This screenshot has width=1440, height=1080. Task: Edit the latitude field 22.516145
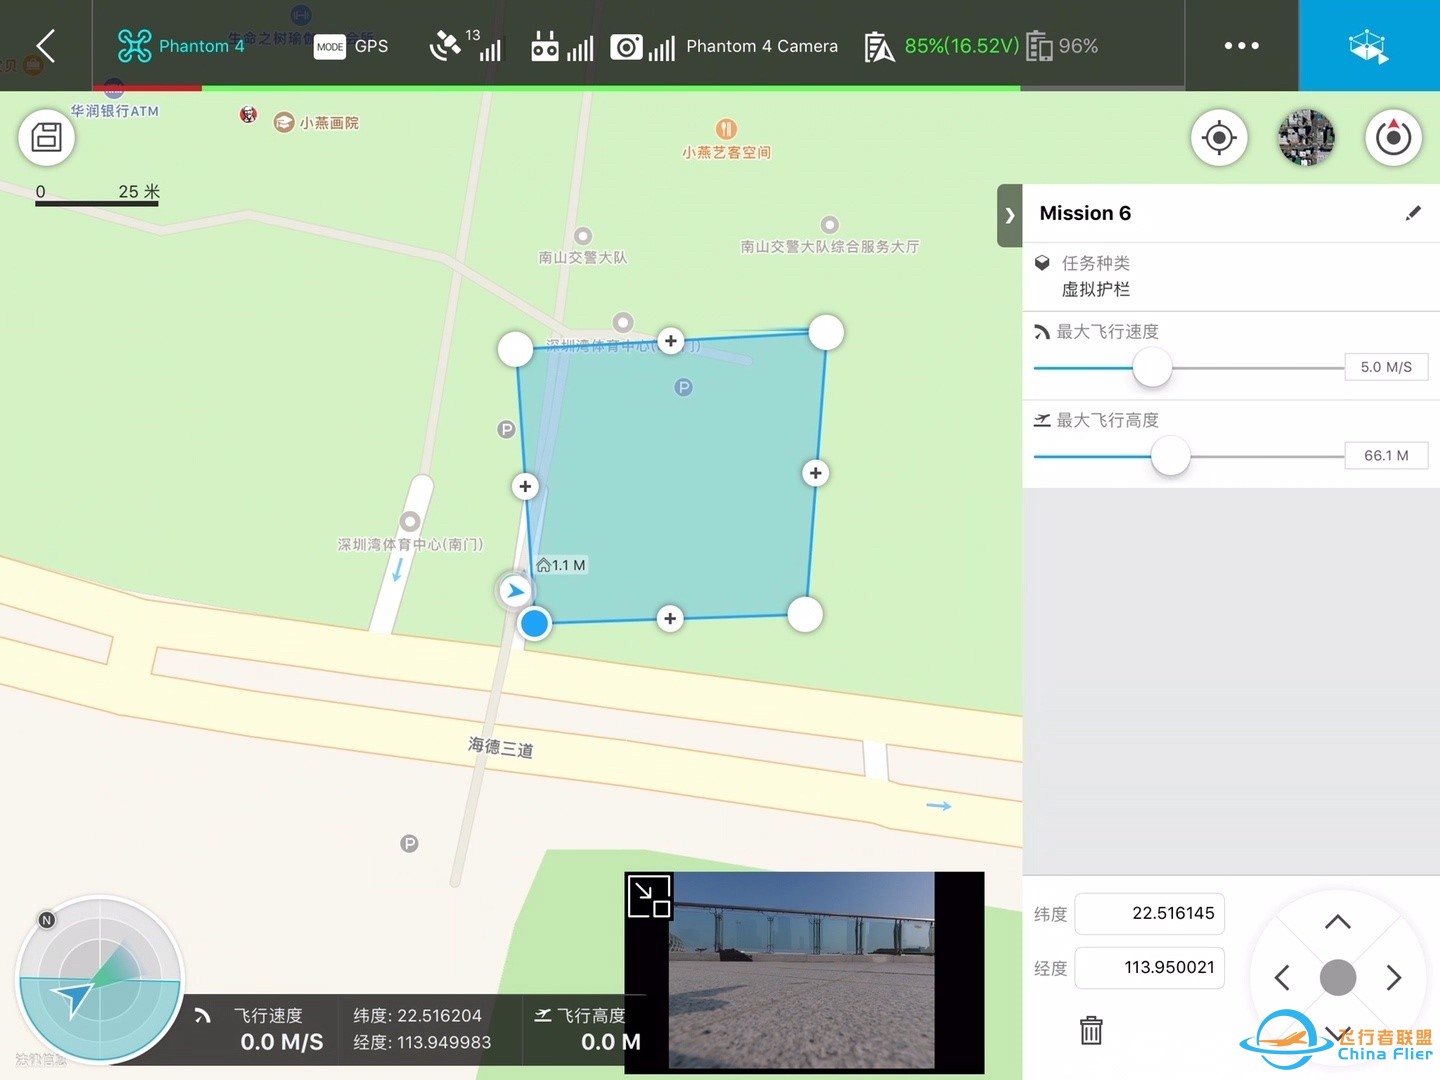click(1149, 913)
